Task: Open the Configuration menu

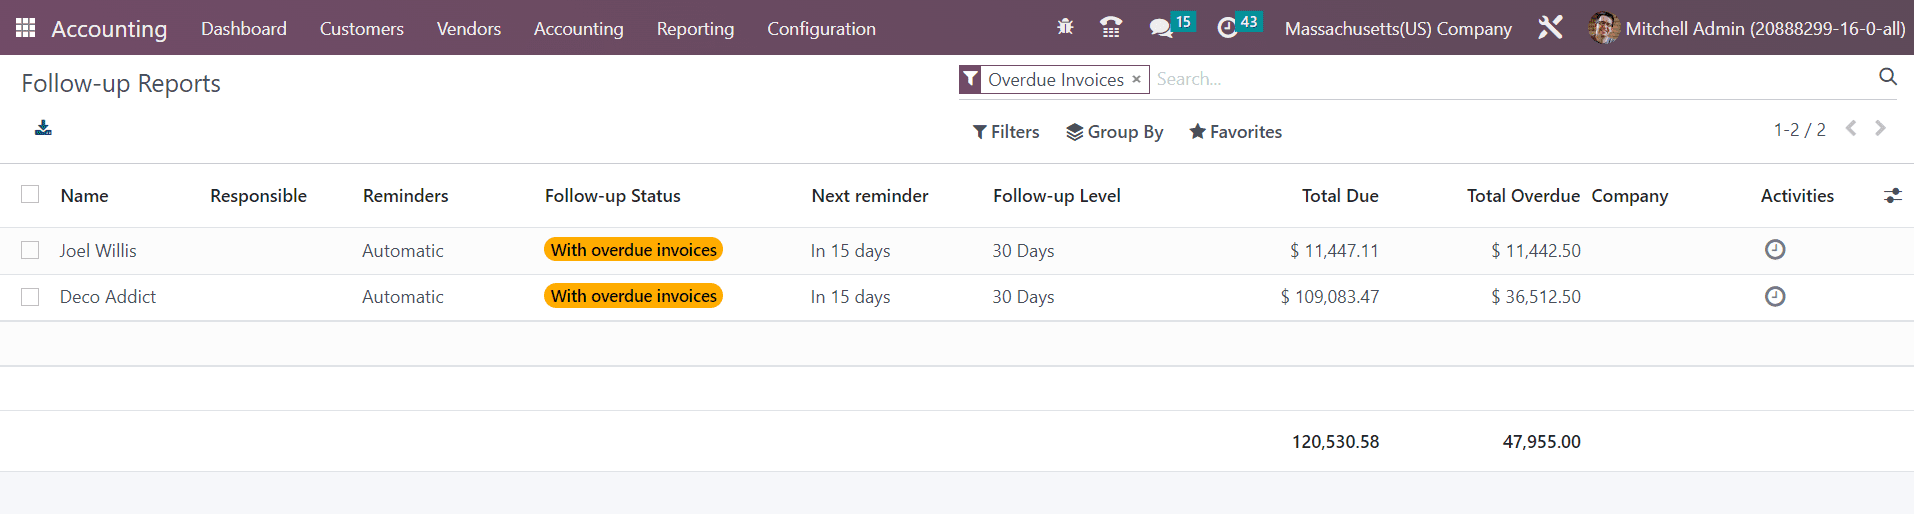Action: tap(821, 29)
